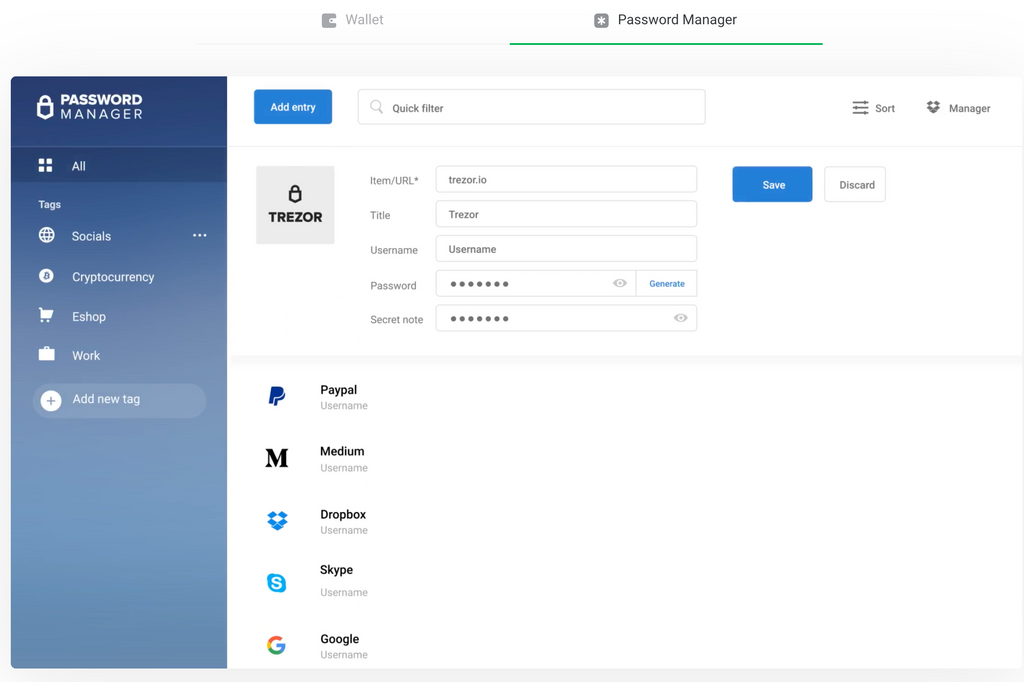Open the Manager account menu

pyautogui.click(x=958, y=108)
